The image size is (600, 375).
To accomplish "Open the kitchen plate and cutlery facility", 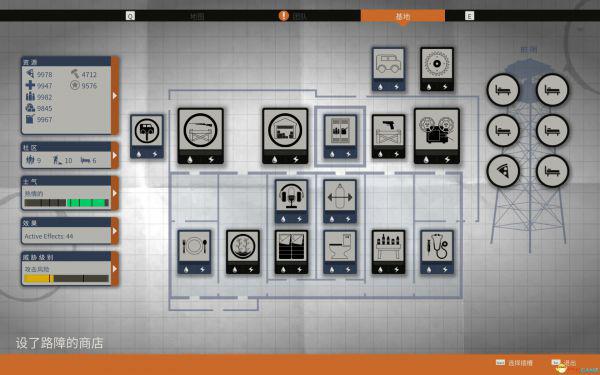I will pyautogui.click(x=194, y=252).
